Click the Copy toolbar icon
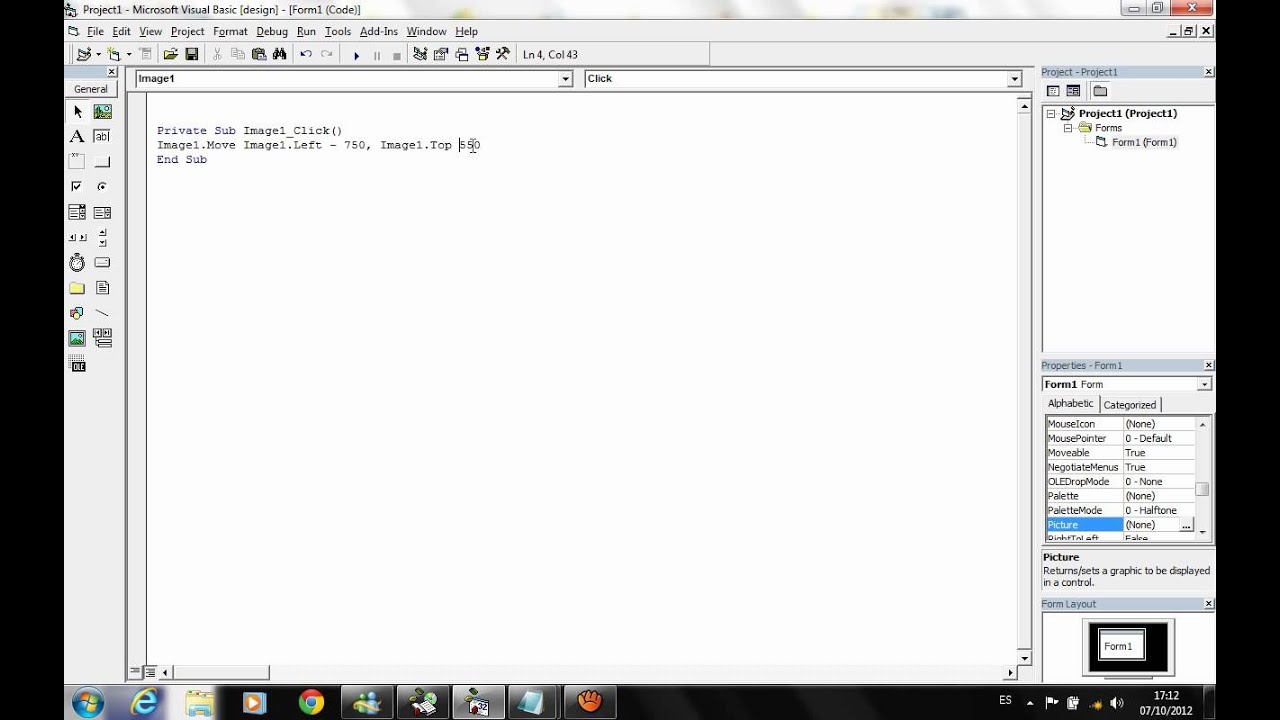 pyautogui.click(x=238, y=55)
